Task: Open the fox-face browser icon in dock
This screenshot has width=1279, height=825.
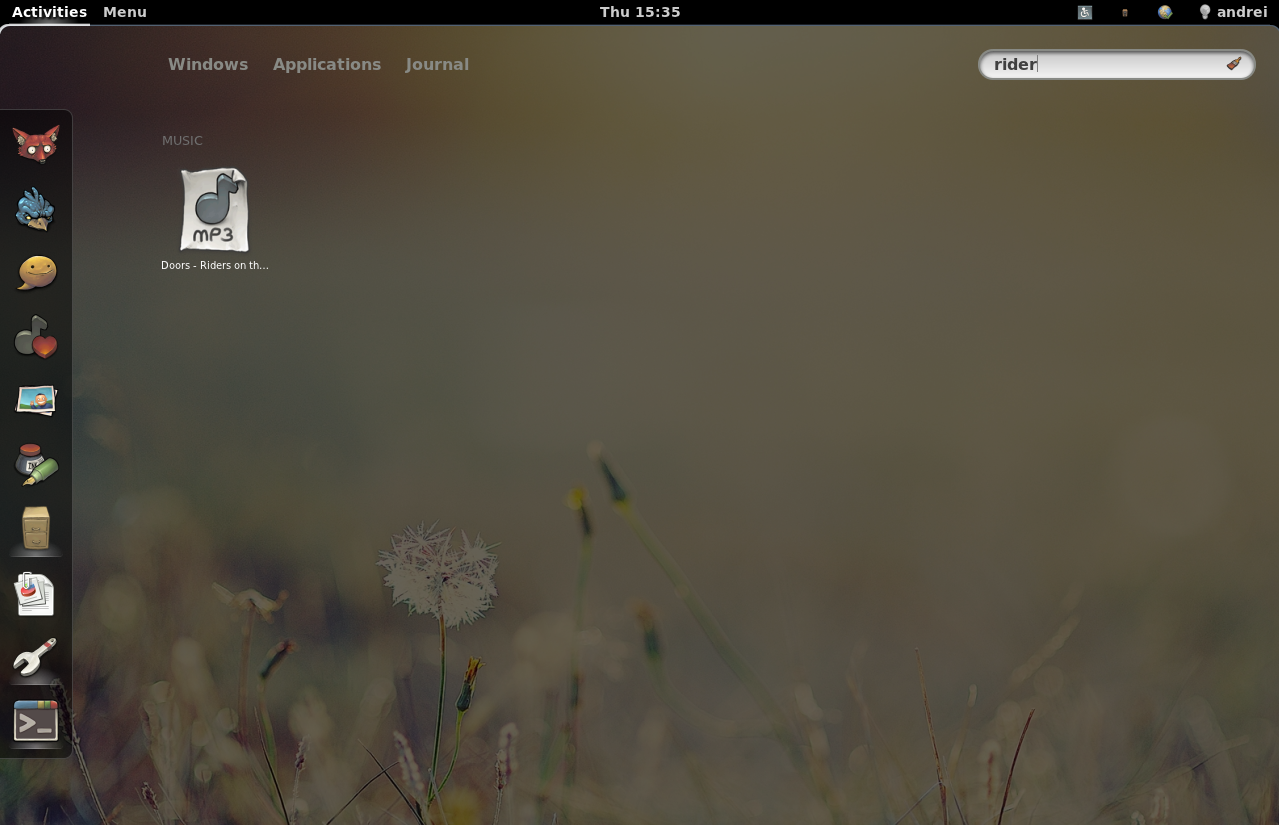Action: tap(36, 144)
